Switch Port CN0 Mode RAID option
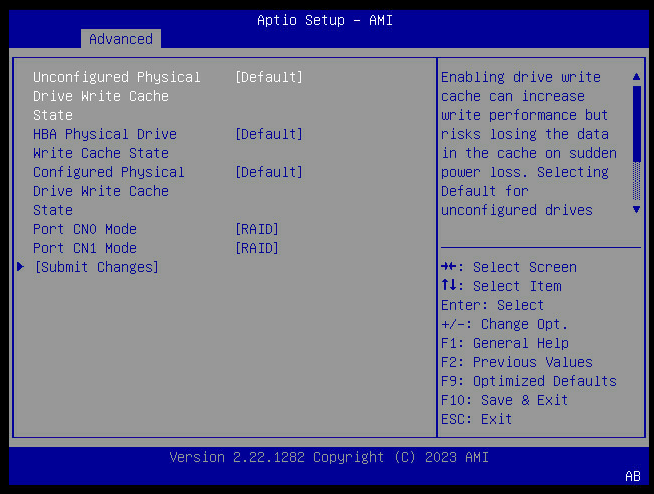654x494 pixels. [256, 229]
